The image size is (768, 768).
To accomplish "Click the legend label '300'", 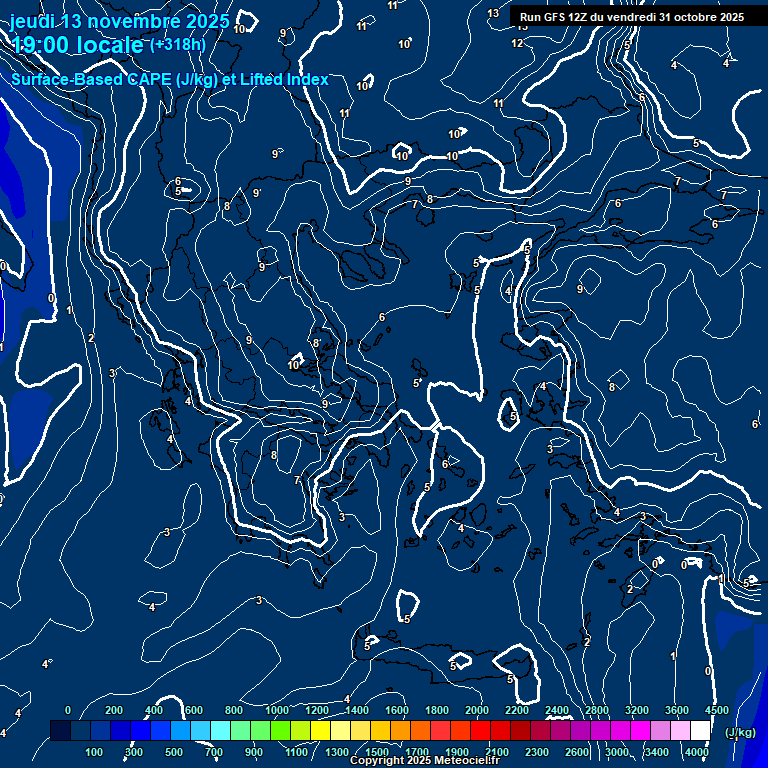I will coord(134,752).
